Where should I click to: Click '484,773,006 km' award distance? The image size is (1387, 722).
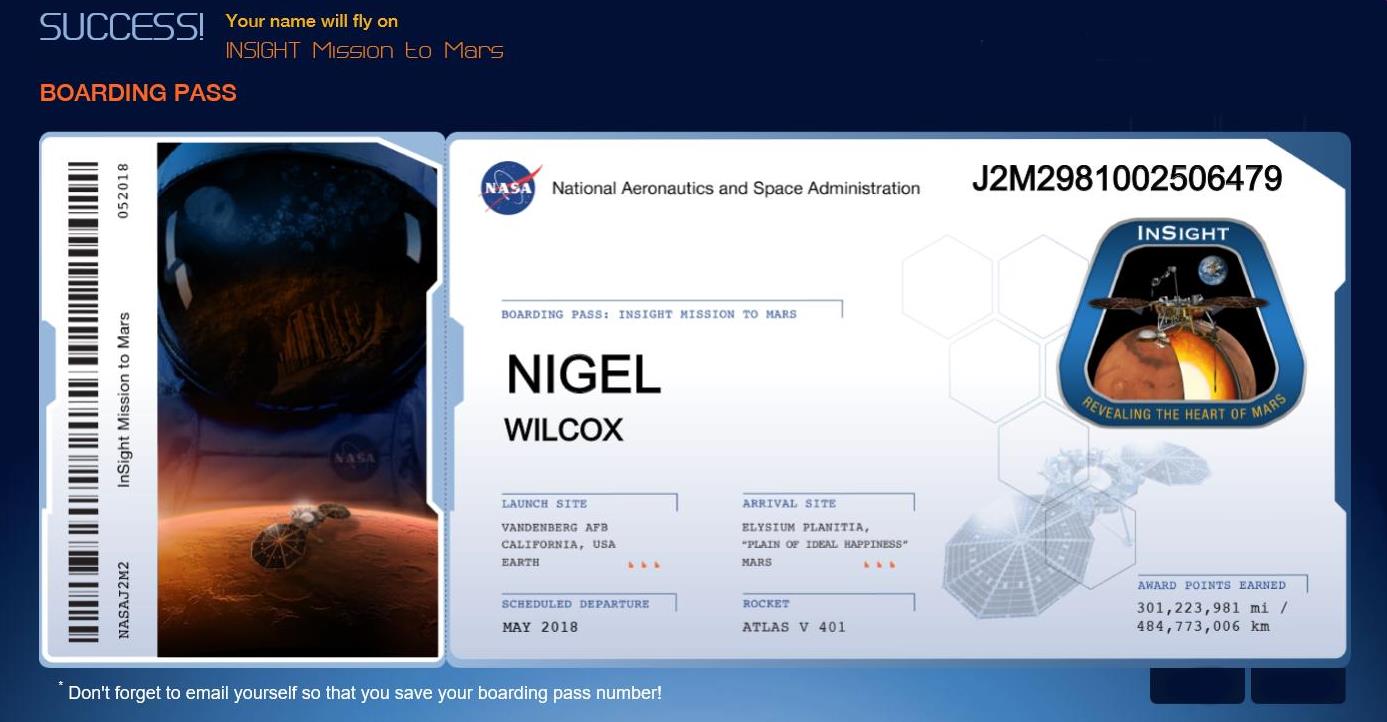1203,626
